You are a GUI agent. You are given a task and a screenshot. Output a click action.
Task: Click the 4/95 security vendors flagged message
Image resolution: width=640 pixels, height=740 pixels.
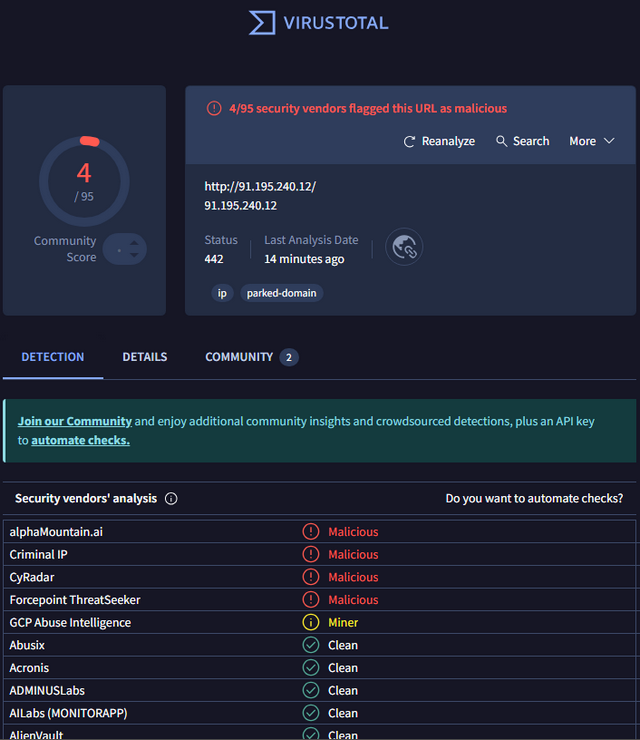click(x=368, y=109)
